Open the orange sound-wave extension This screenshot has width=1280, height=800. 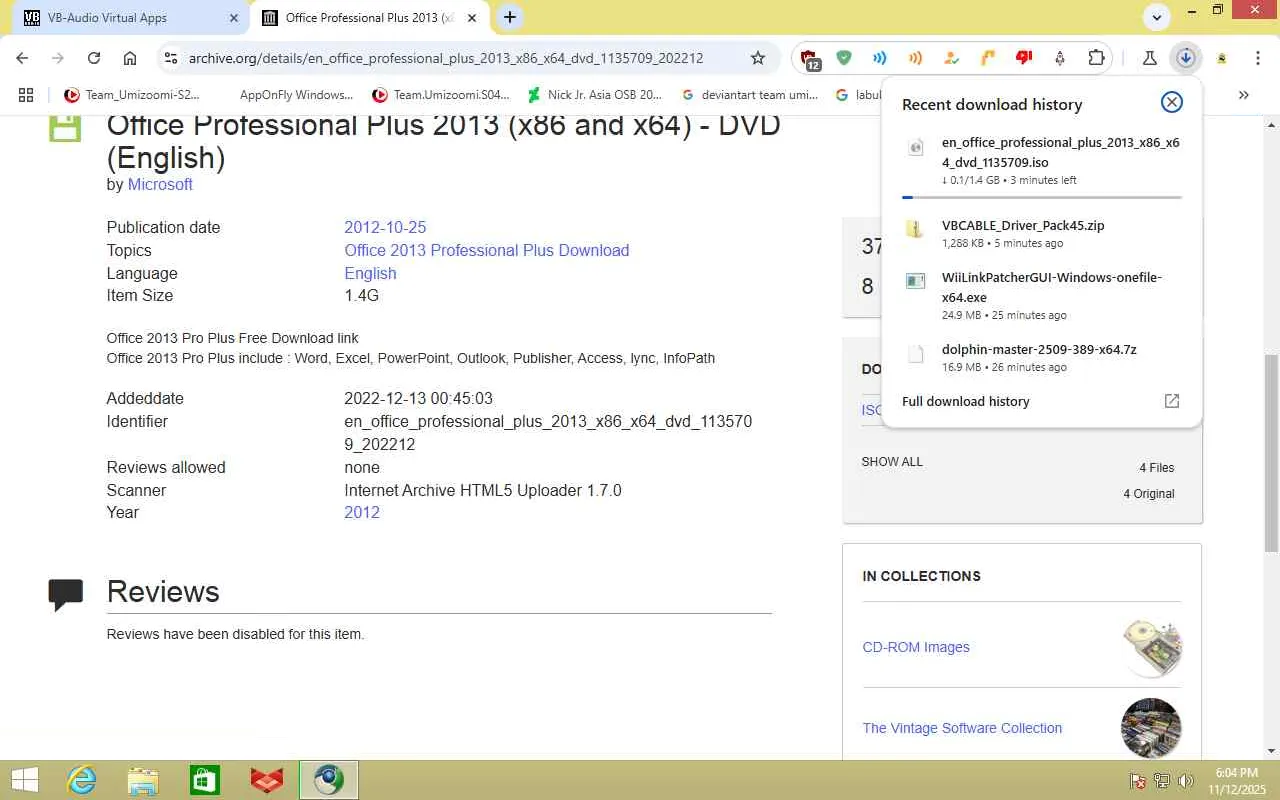pyautogui.click(x=915, y=58)
